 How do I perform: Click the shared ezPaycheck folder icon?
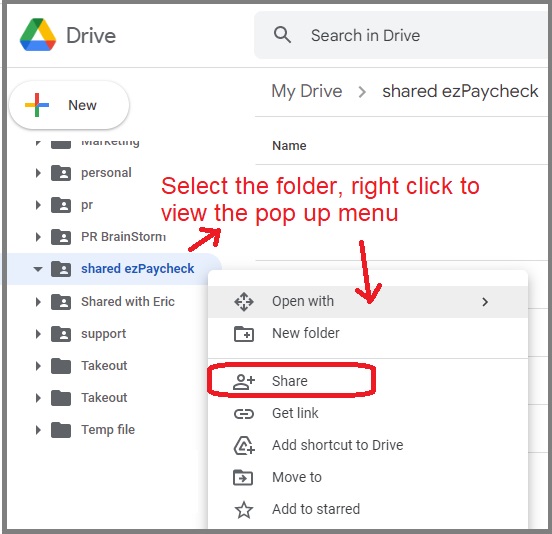pyautogui.click(x=61, y=269)
